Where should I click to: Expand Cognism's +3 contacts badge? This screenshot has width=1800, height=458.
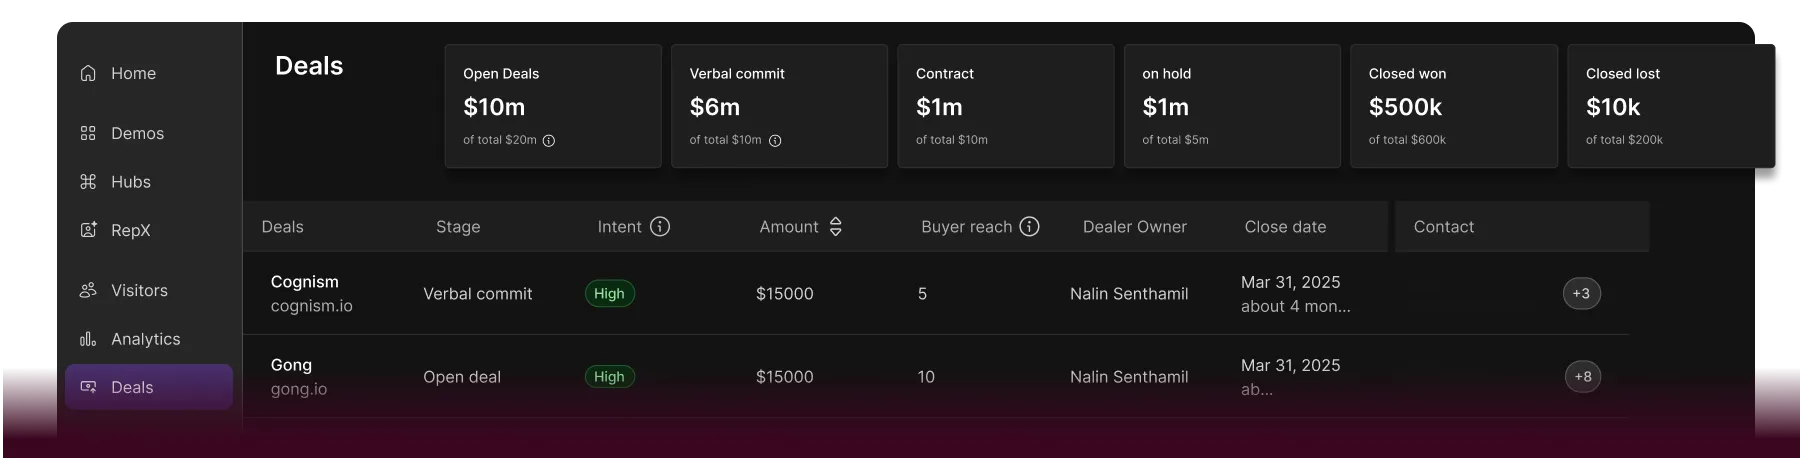tap(1581, 293)
